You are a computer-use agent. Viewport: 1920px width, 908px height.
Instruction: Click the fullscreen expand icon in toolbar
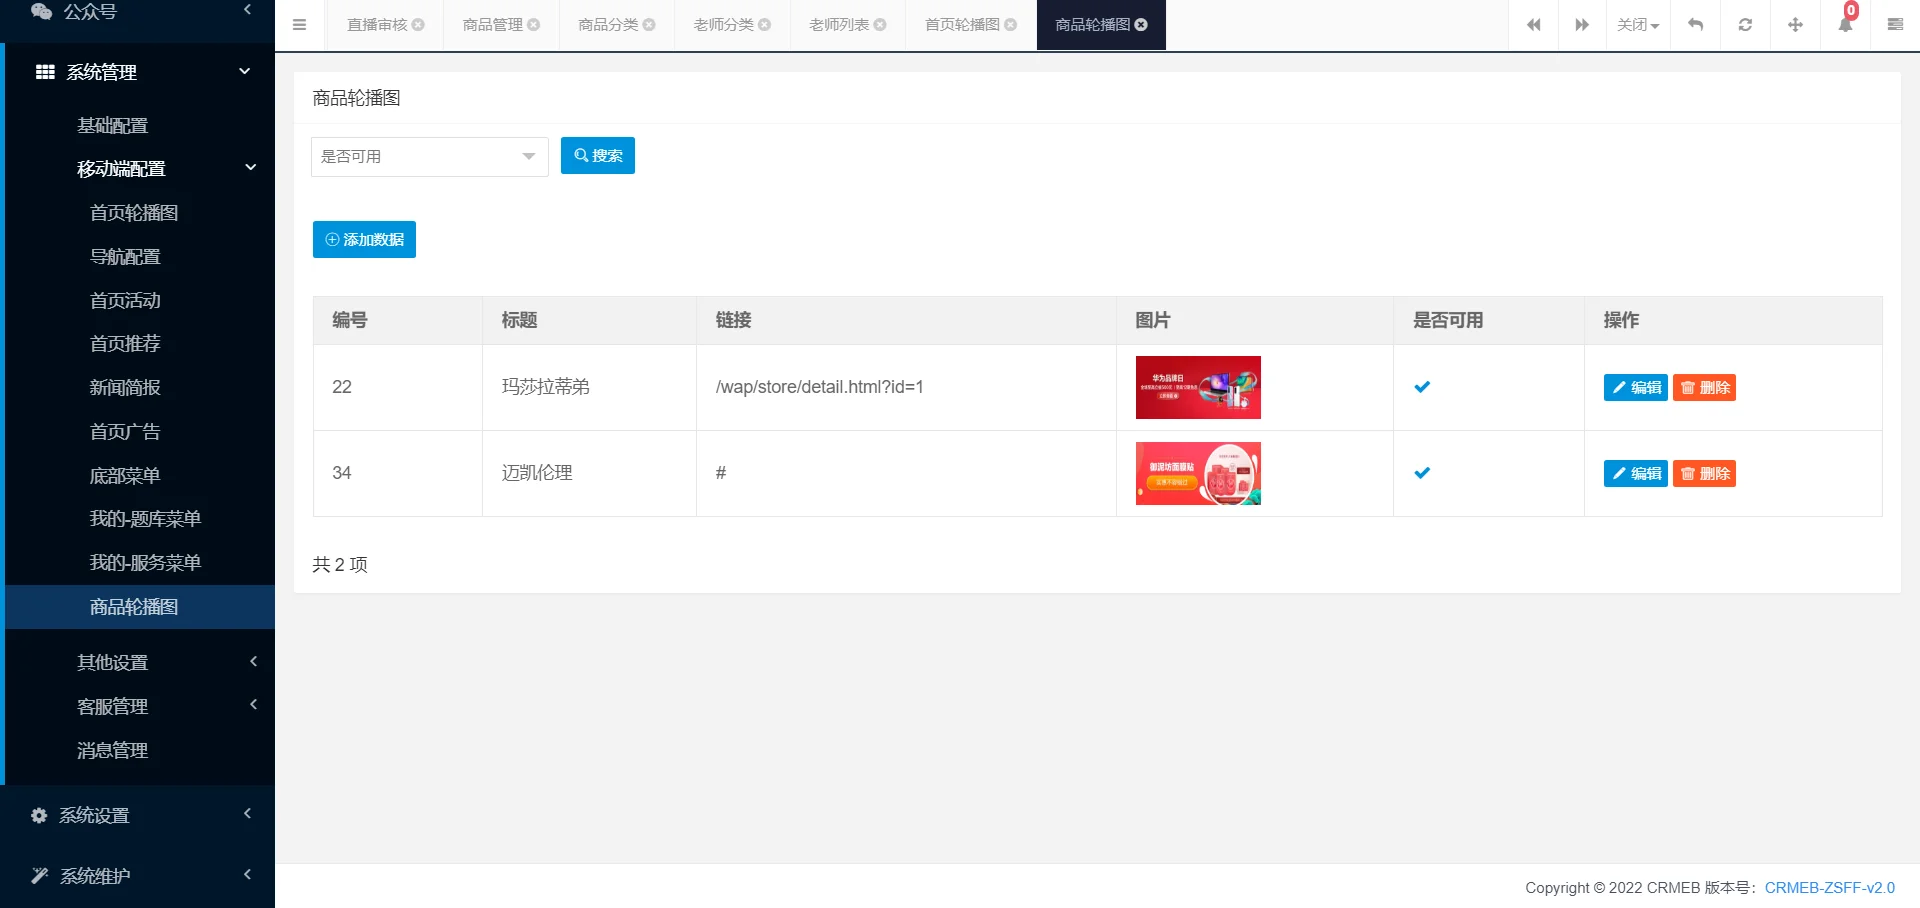pos(1795,24)
